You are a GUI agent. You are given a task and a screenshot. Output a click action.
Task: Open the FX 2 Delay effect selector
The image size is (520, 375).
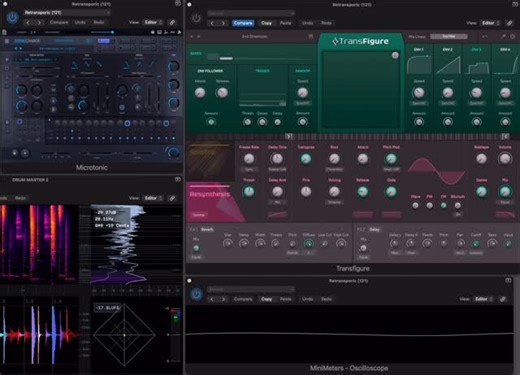pos(374,229)
